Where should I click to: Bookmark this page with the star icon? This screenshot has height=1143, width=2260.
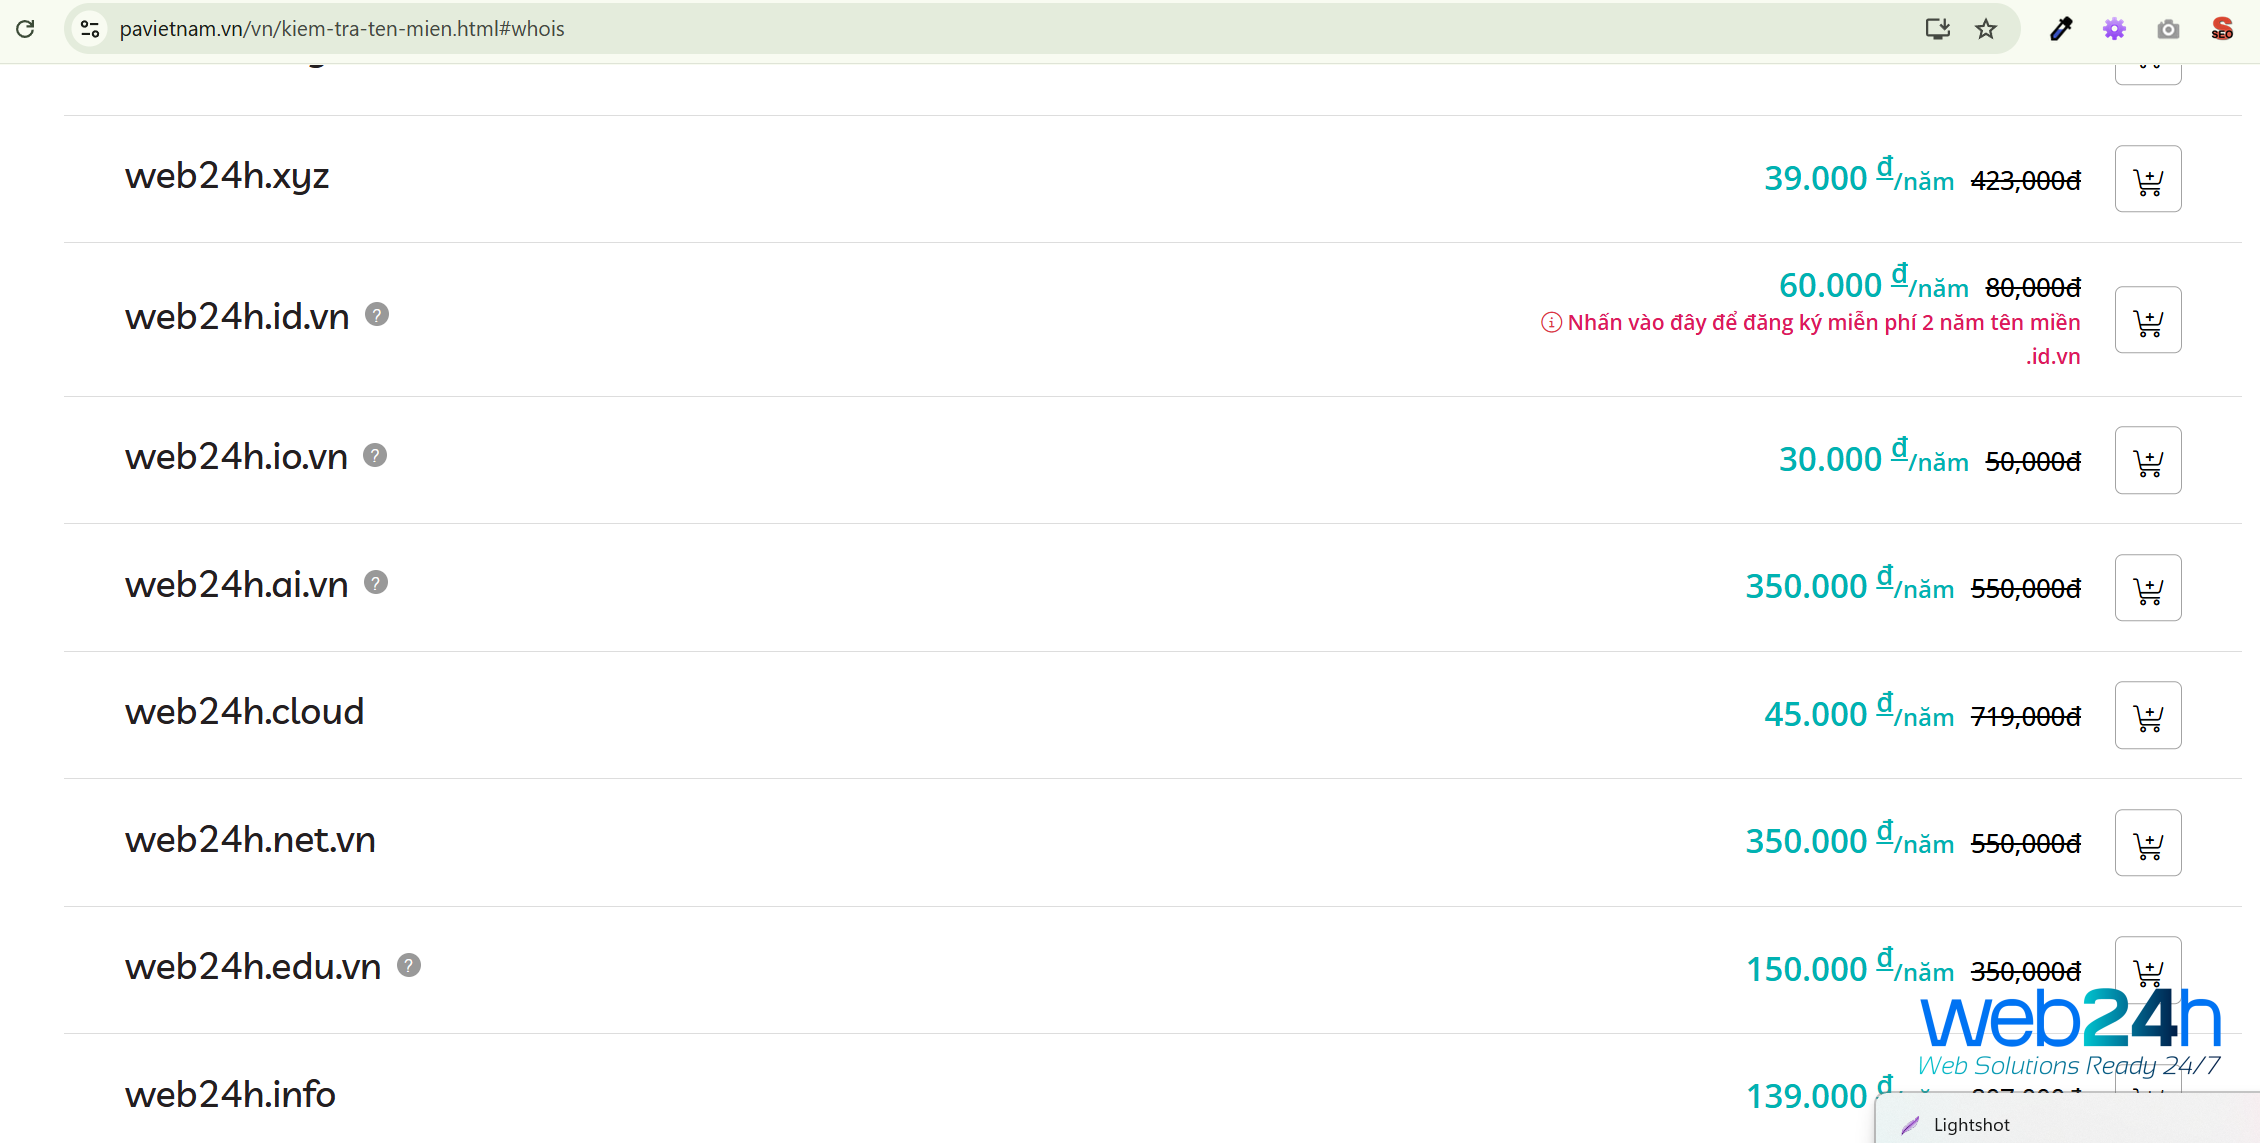1986,29
